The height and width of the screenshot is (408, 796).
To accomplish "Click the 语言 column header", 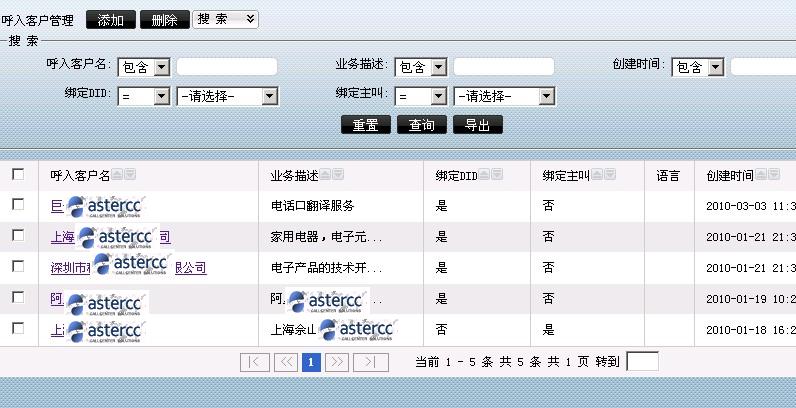I will [668, 176].
